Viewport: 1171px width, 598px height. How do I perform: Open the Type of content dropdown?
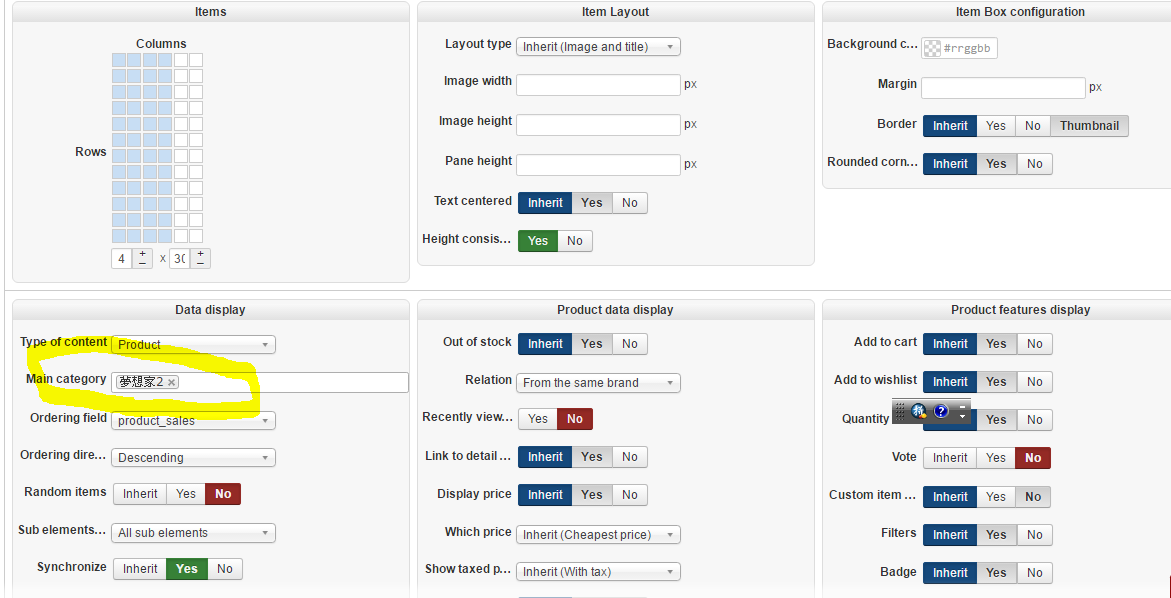(x=193, y=345)
